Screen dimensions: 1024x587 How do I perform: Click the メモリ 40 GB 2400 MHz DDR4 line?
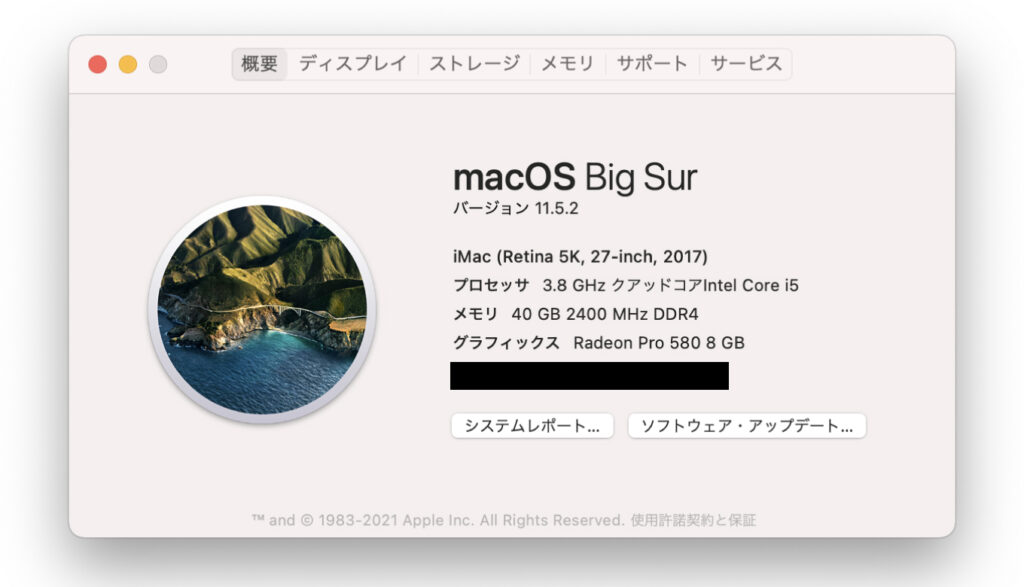point(576,314)
